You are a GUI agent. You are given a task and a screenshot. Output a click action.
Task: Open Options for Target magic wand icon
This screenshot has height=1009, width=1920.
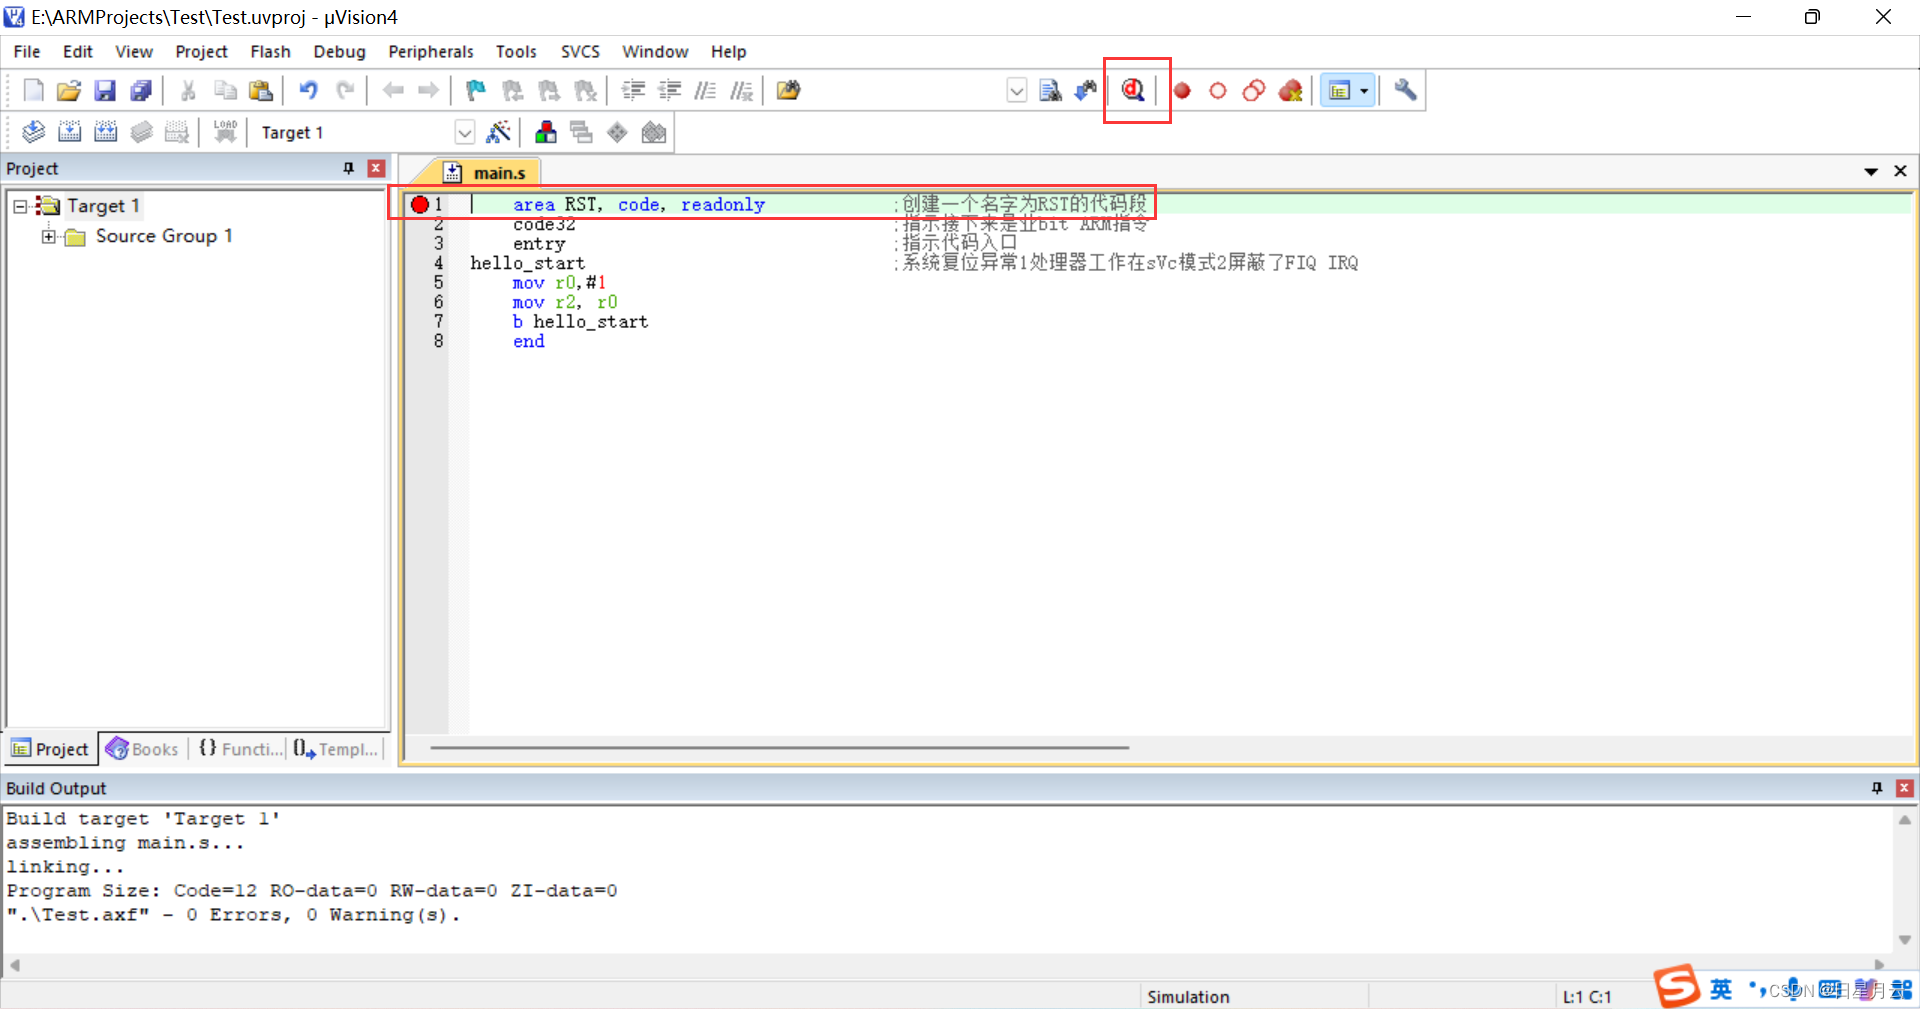498,132
